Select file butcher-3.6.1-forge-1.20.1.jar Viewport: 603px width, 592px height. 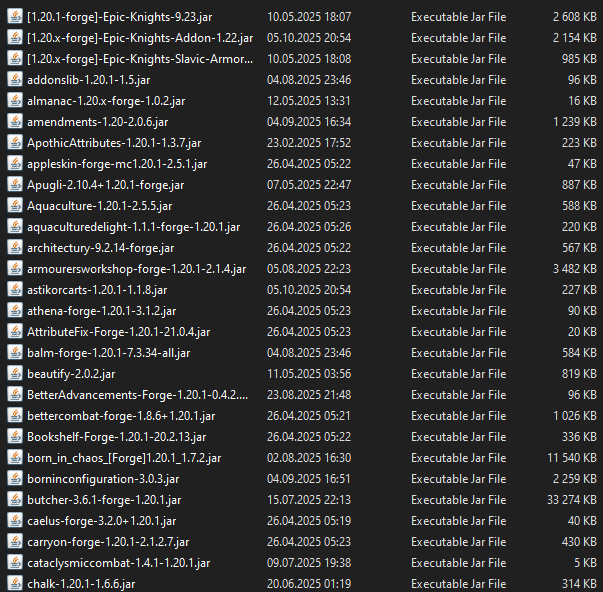point(104,500)
